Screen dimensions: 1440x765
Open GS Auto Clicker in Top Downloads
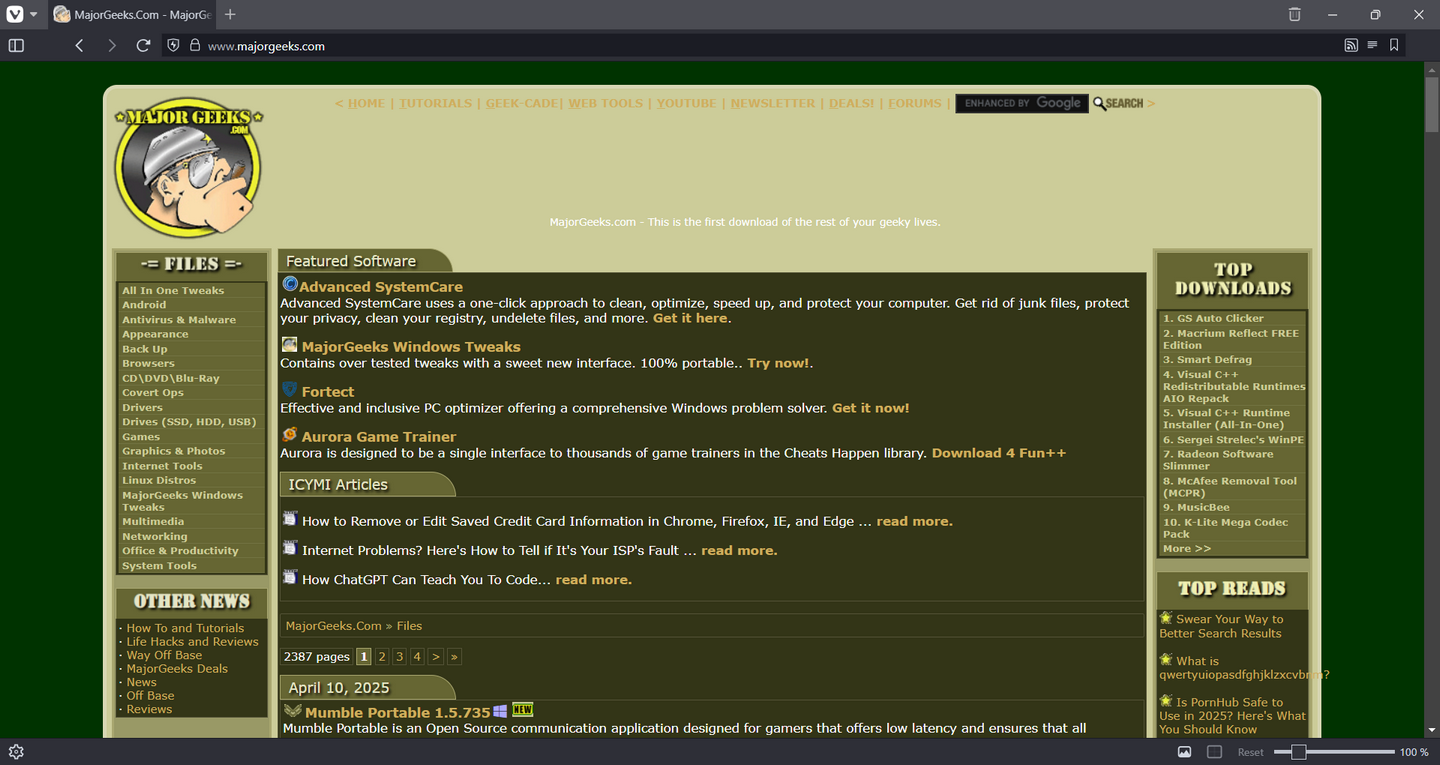1213,319
